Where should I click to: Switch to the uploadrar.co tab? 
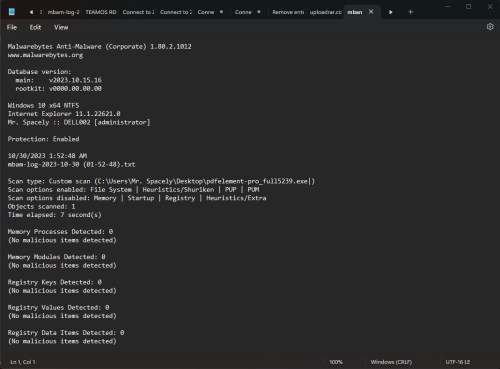pos(325,12)
